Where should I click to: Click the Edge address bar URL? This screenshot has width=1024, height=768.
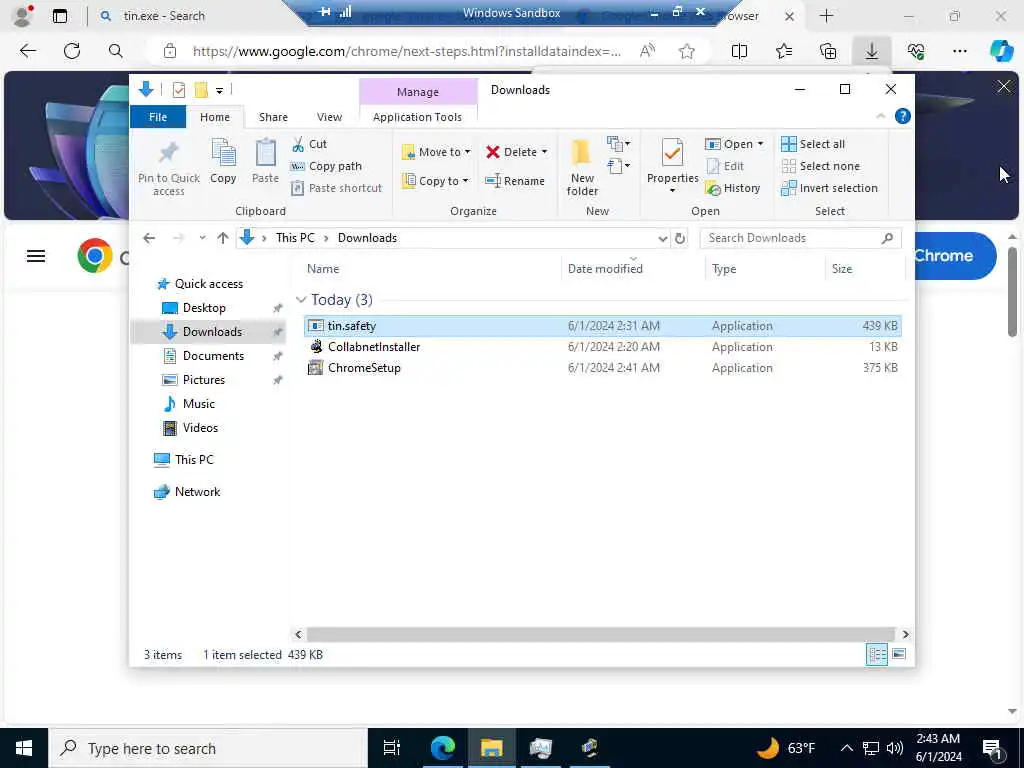pos(406,52)
